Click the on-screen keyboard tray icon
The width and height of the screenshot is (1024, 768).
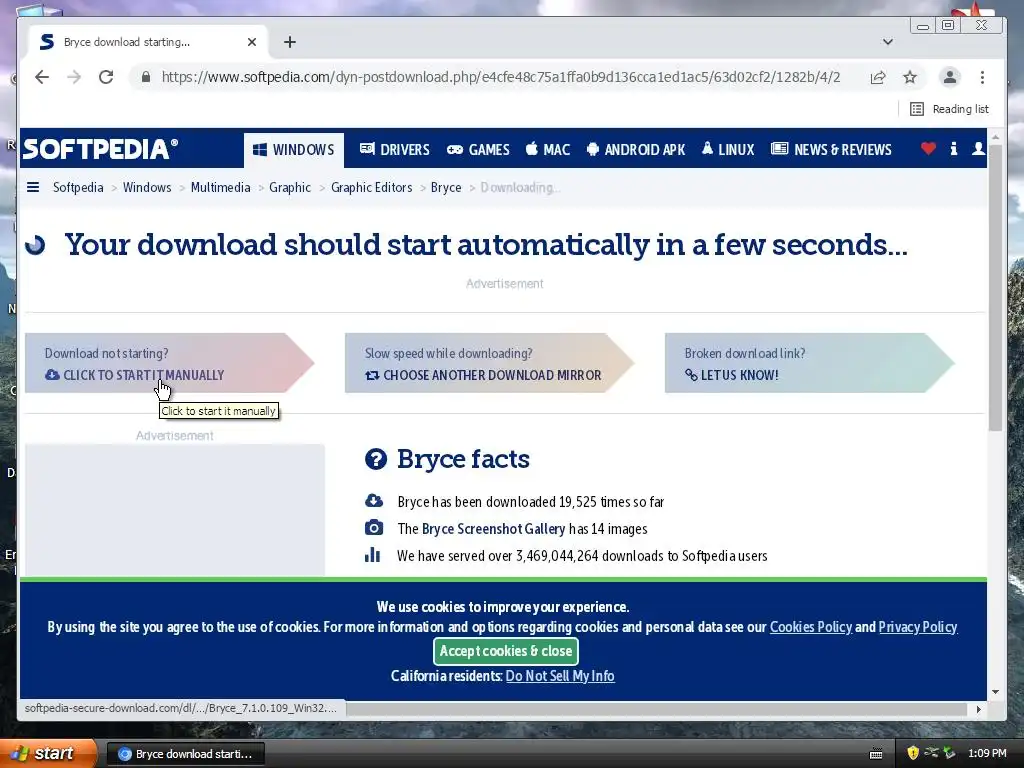pyautogui.click(x=876, y=754)
